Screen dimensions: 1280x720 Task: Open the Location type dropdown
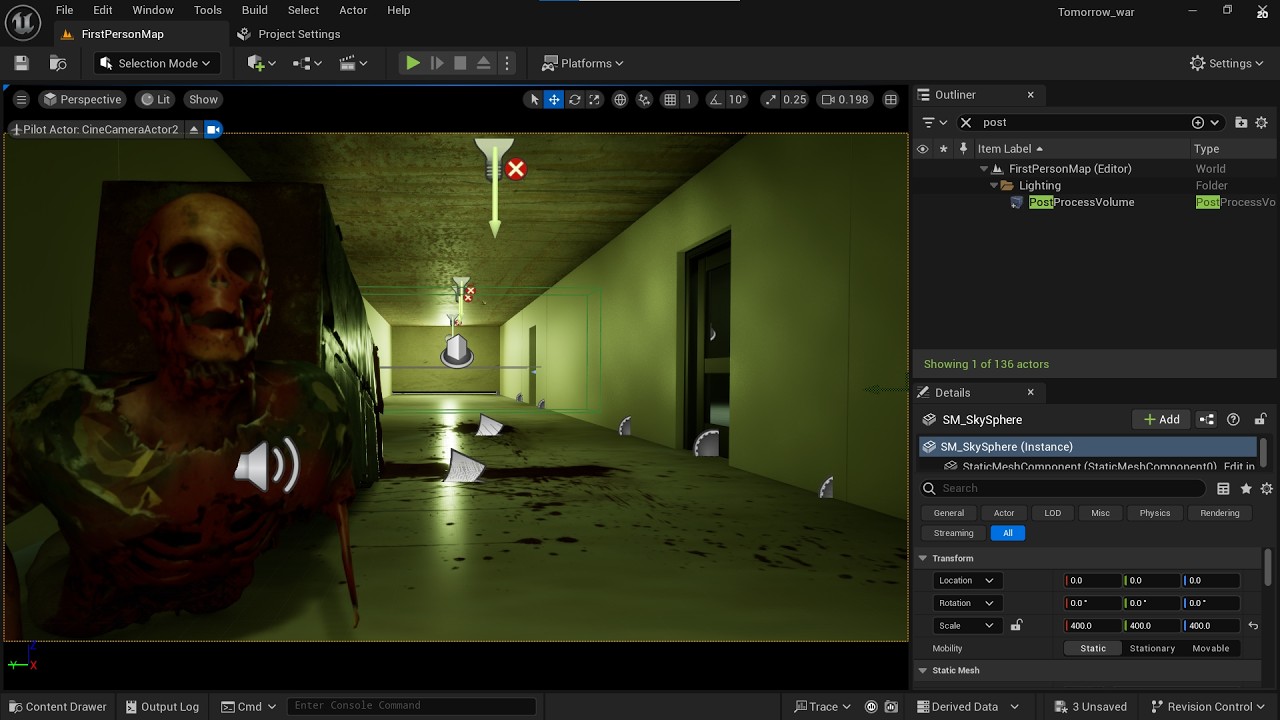[x=966, y=580]
